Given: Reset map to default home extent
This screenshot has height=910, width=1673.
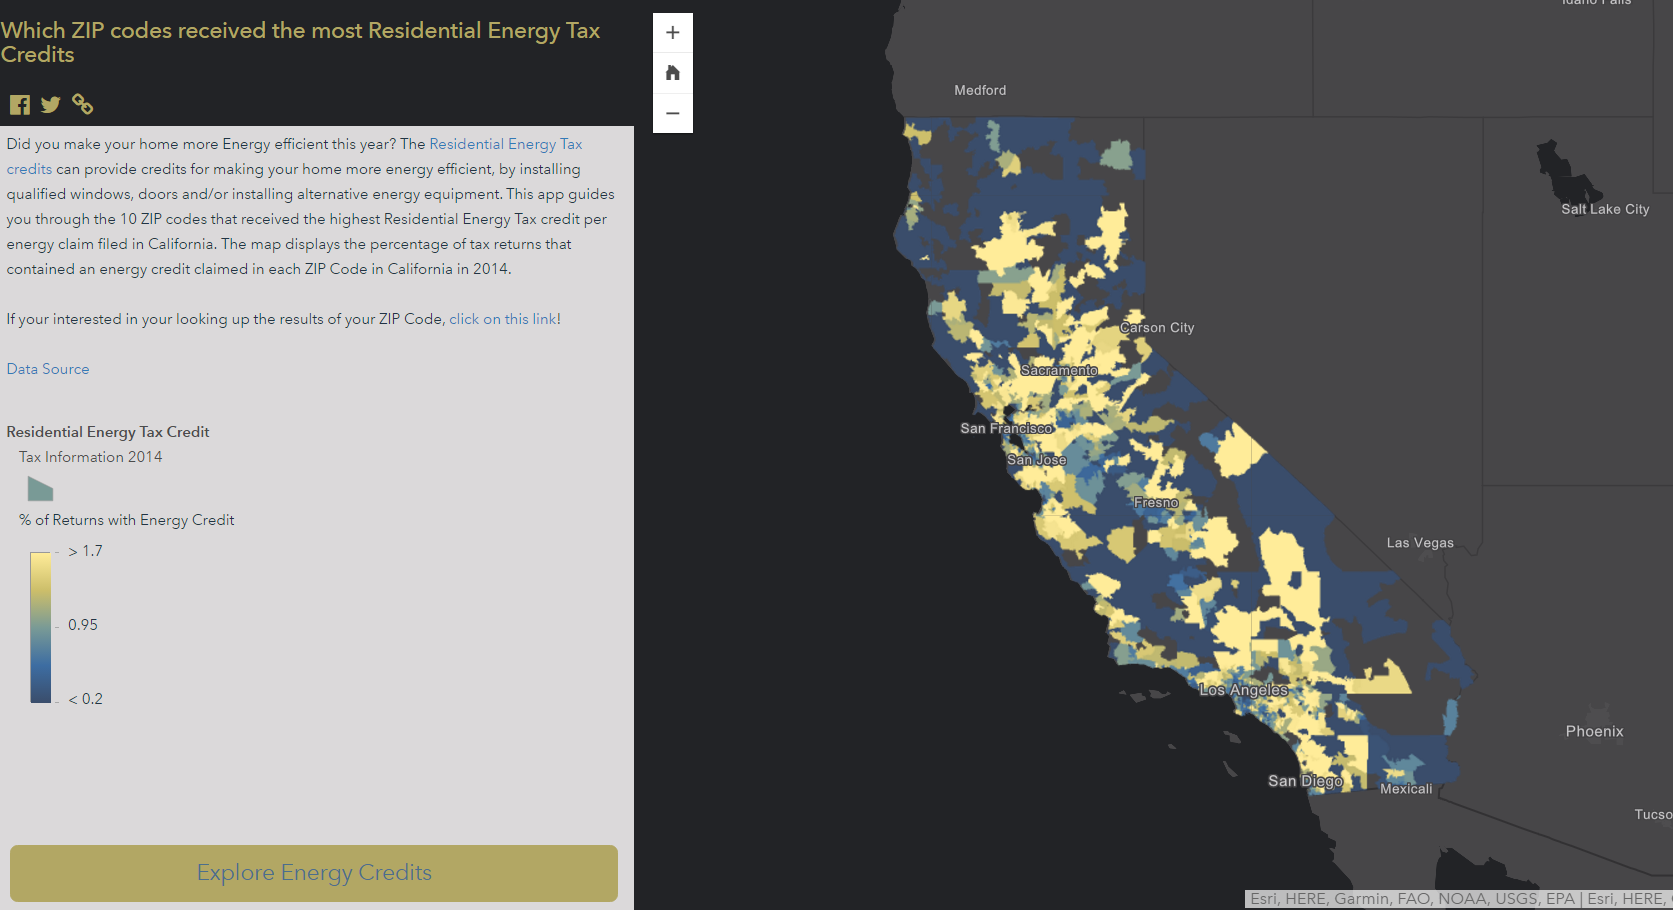Looking at the screenshot, I should [x=673, y=73].
